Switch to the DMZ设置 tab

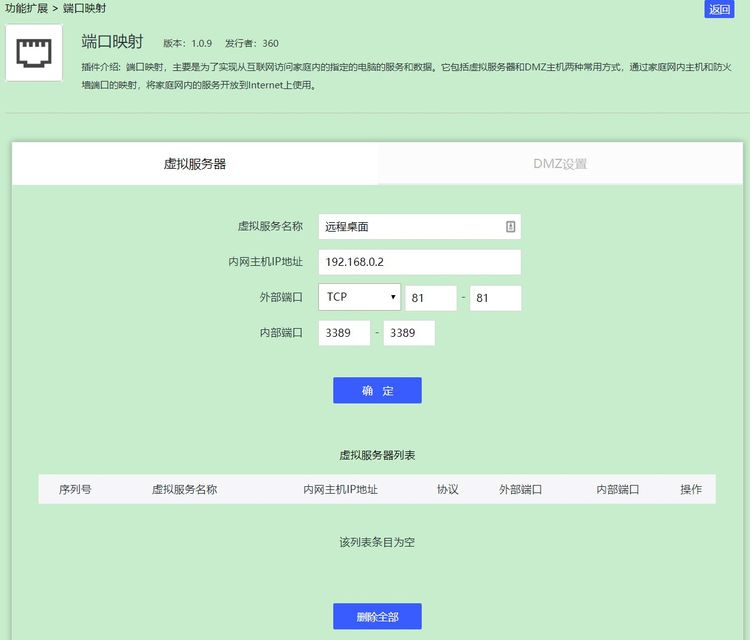[560, 164]
